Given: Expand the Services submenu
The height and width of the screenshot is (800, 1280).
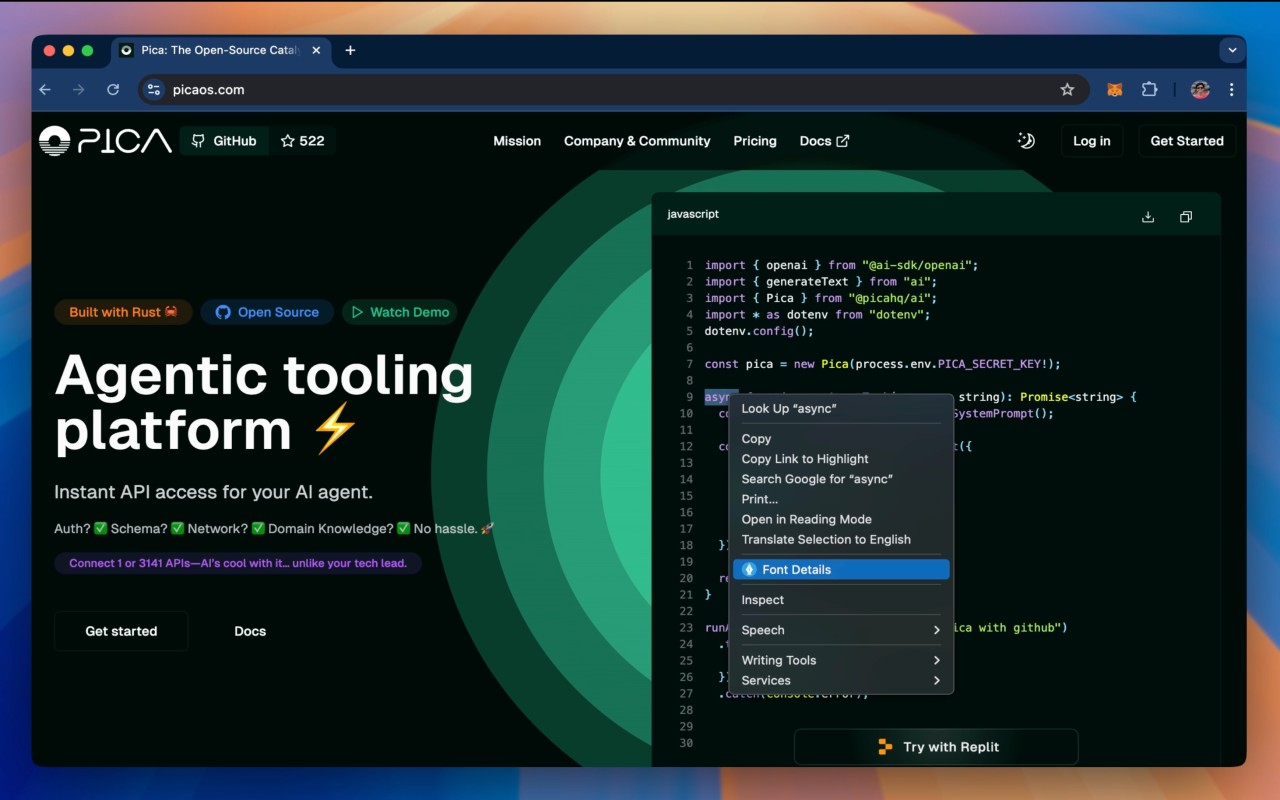Looking at the screenshot, I should click(x=841, y=680).
